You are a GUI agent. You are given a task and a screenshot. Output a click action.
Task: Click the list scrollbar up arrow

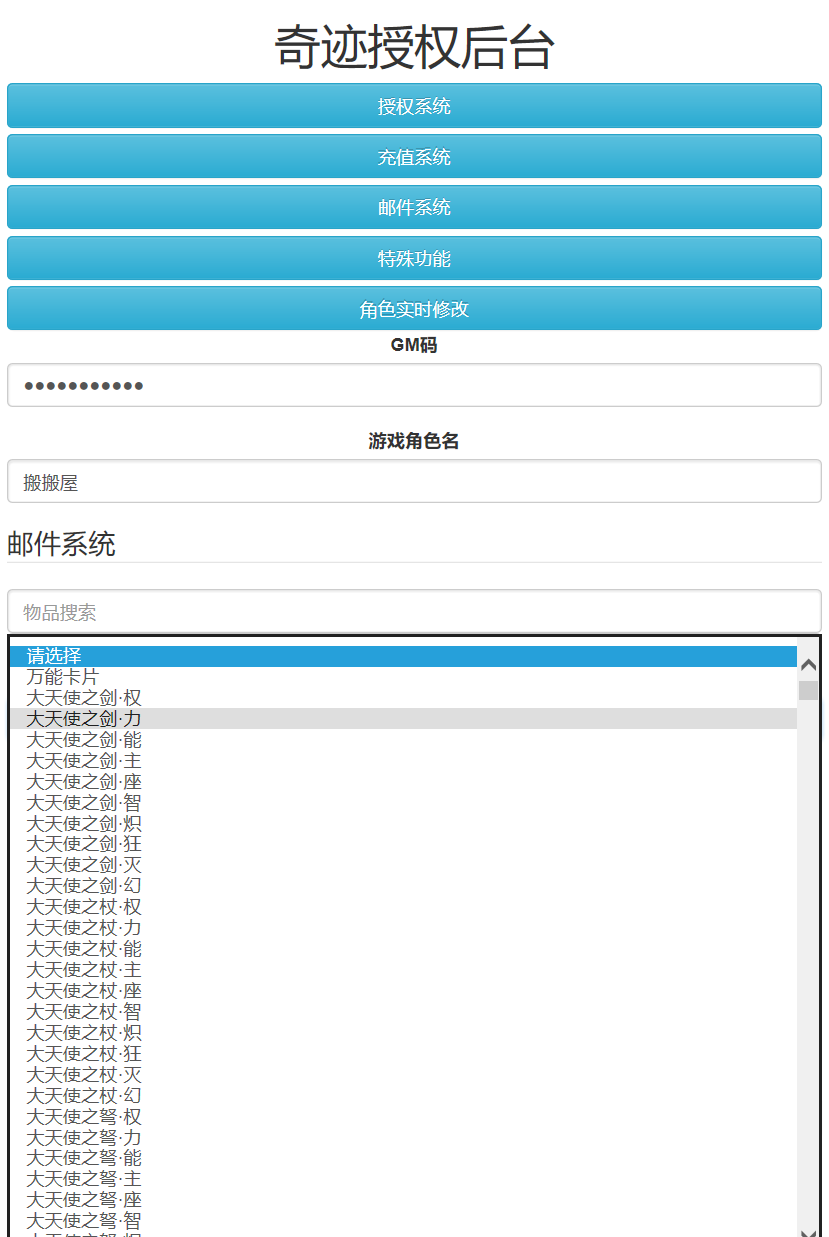808,665
